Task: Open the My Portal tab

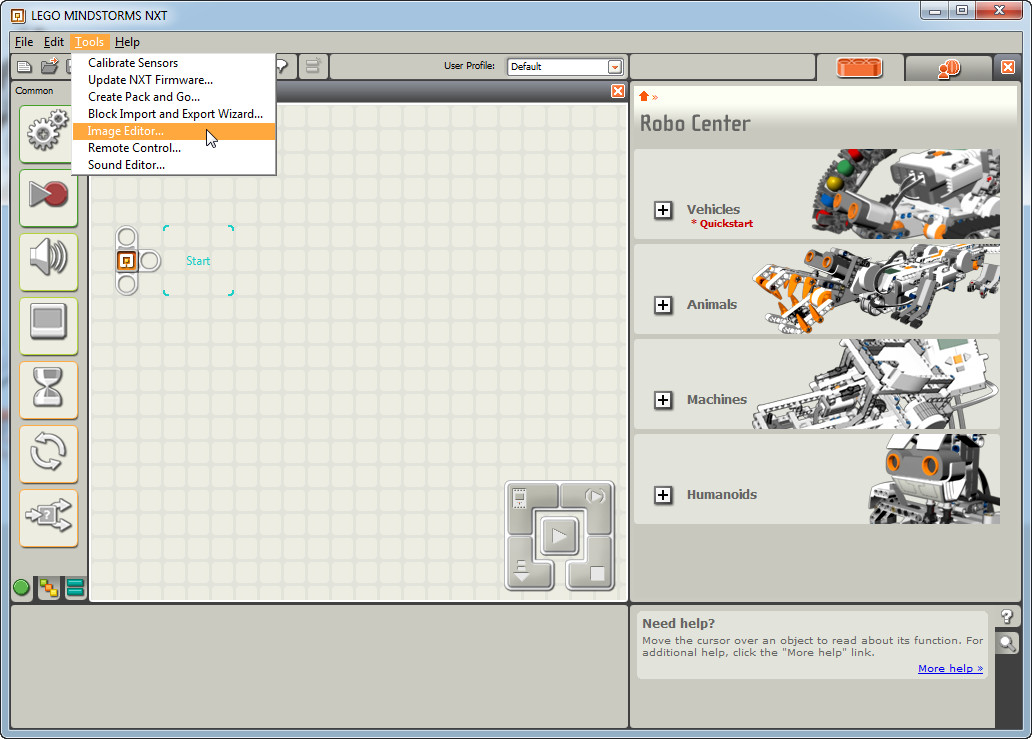Action: click(x=948, y=68)
